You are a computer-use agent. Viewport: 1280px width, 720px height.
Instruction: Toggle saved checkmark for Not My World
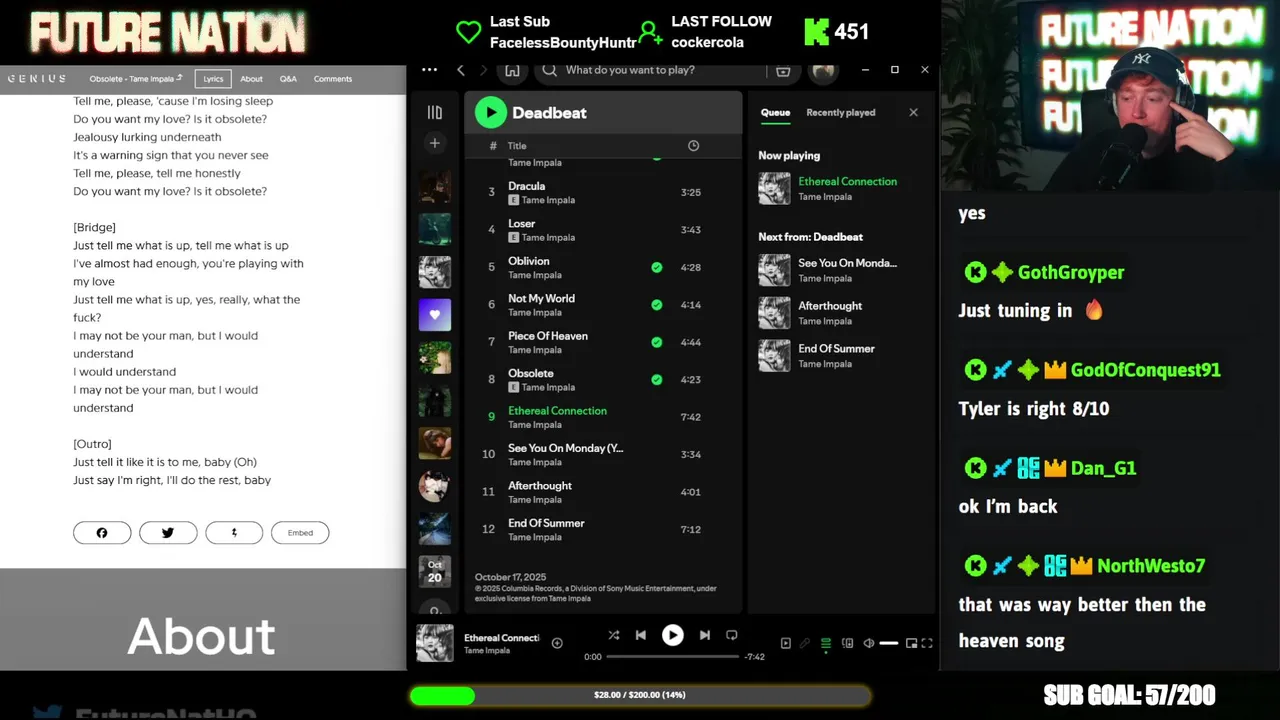tap(657, 305)
